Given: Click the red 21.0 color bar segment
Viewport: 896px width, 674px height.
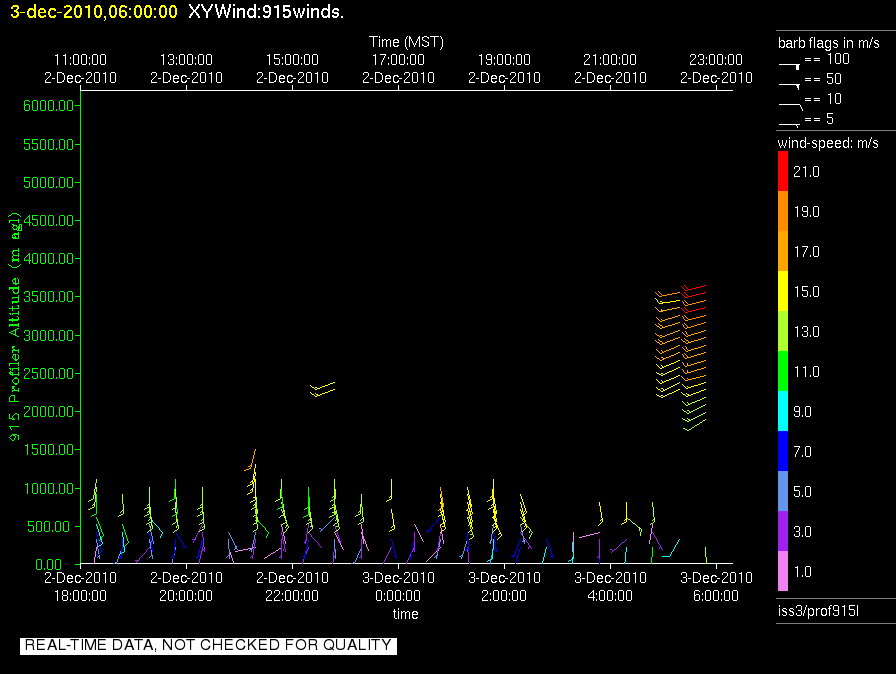Looking at the screenshot, I should [x=783, y=171].
